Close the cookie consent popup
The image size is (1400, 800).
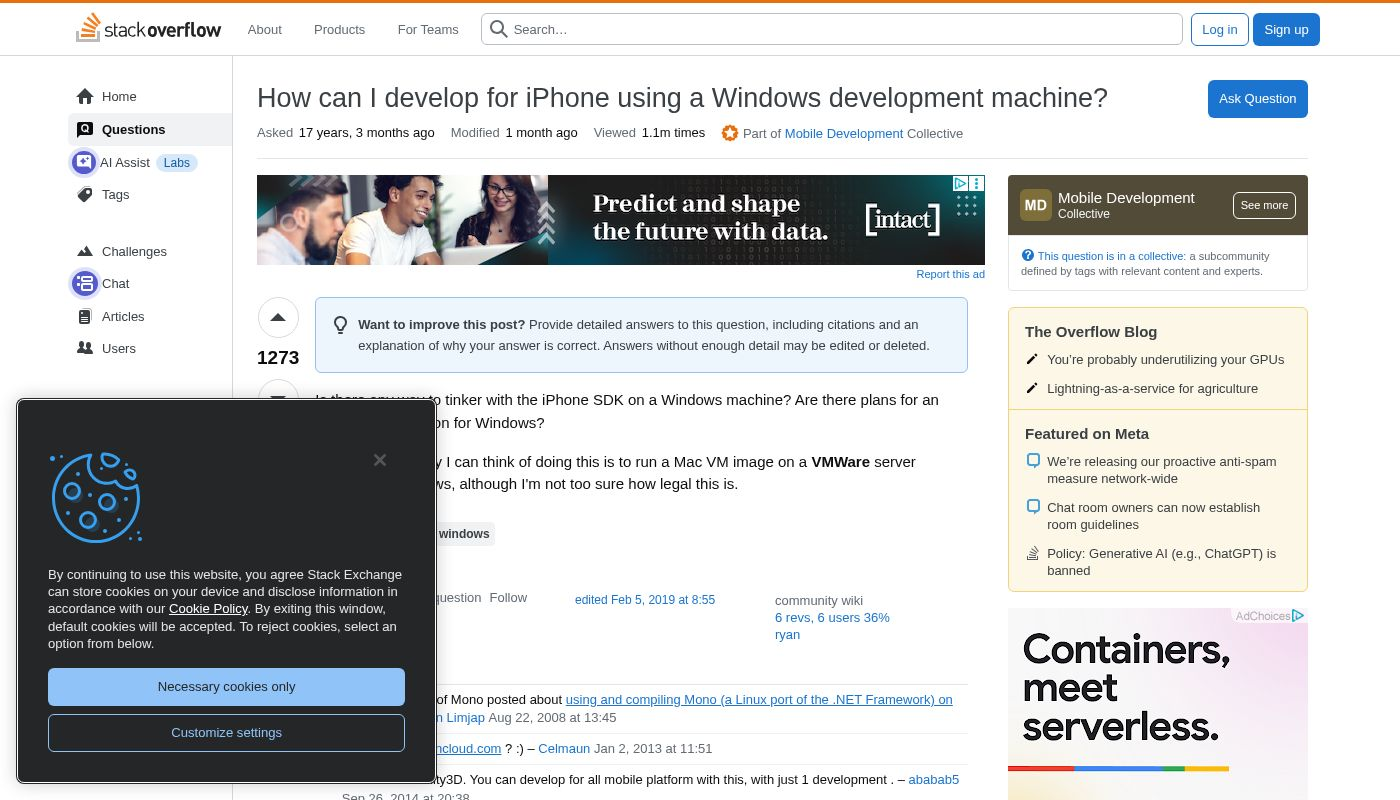click(380, 460)
